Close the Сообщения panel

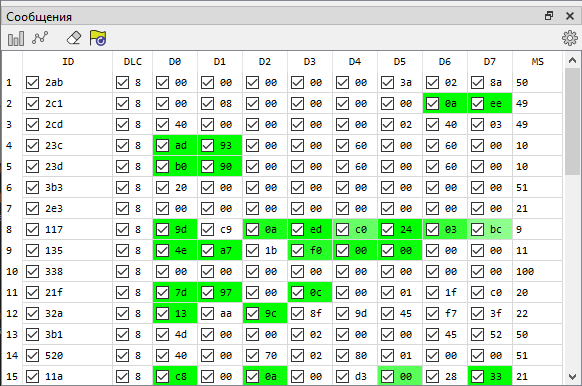(x=570, y=16)
